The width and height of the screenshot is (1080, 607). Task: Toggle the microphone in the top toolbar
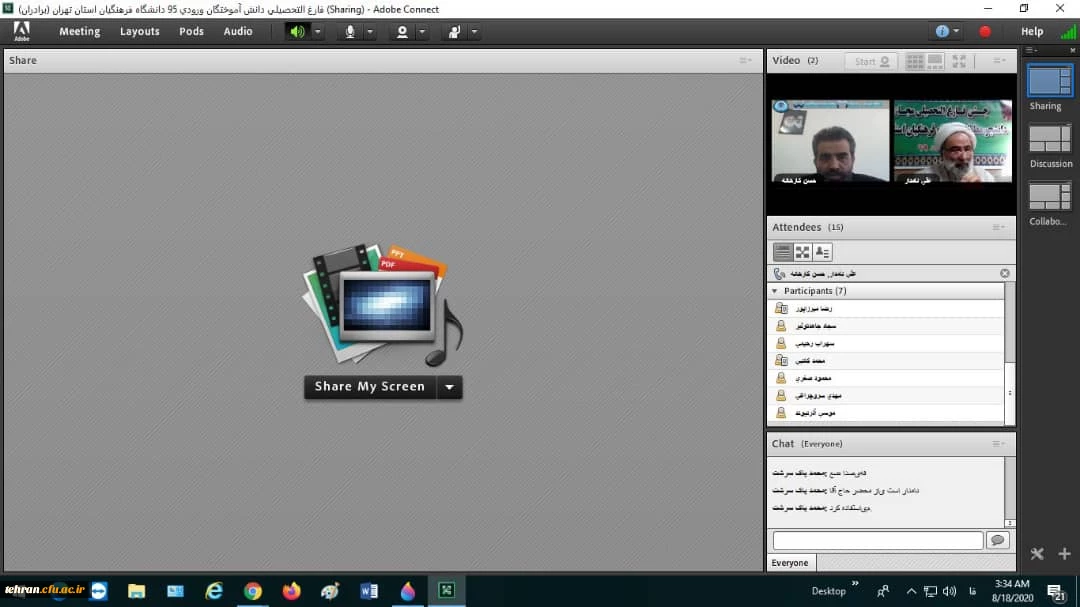tap(350, 31)
